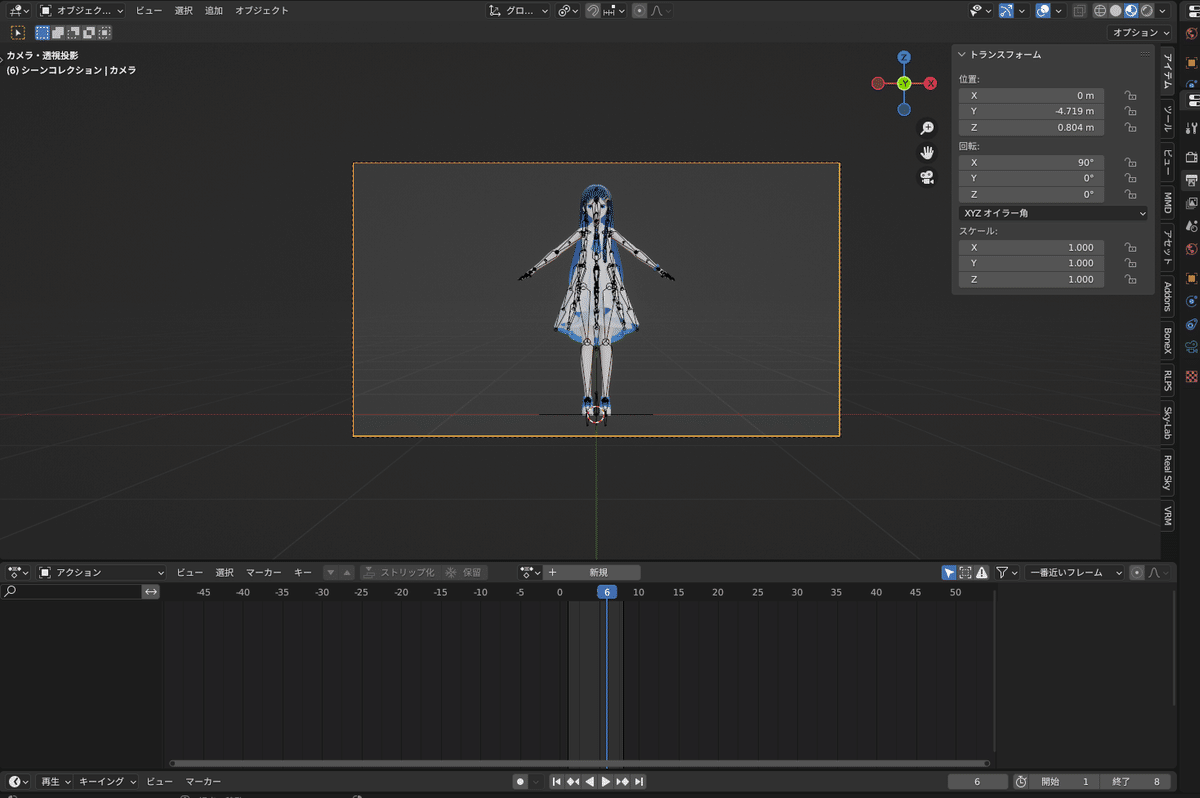Open the viewport shading options dropdown arrow
Image resolution: width=1200 pixels, height=798 pixels.
pos(1163,11)
